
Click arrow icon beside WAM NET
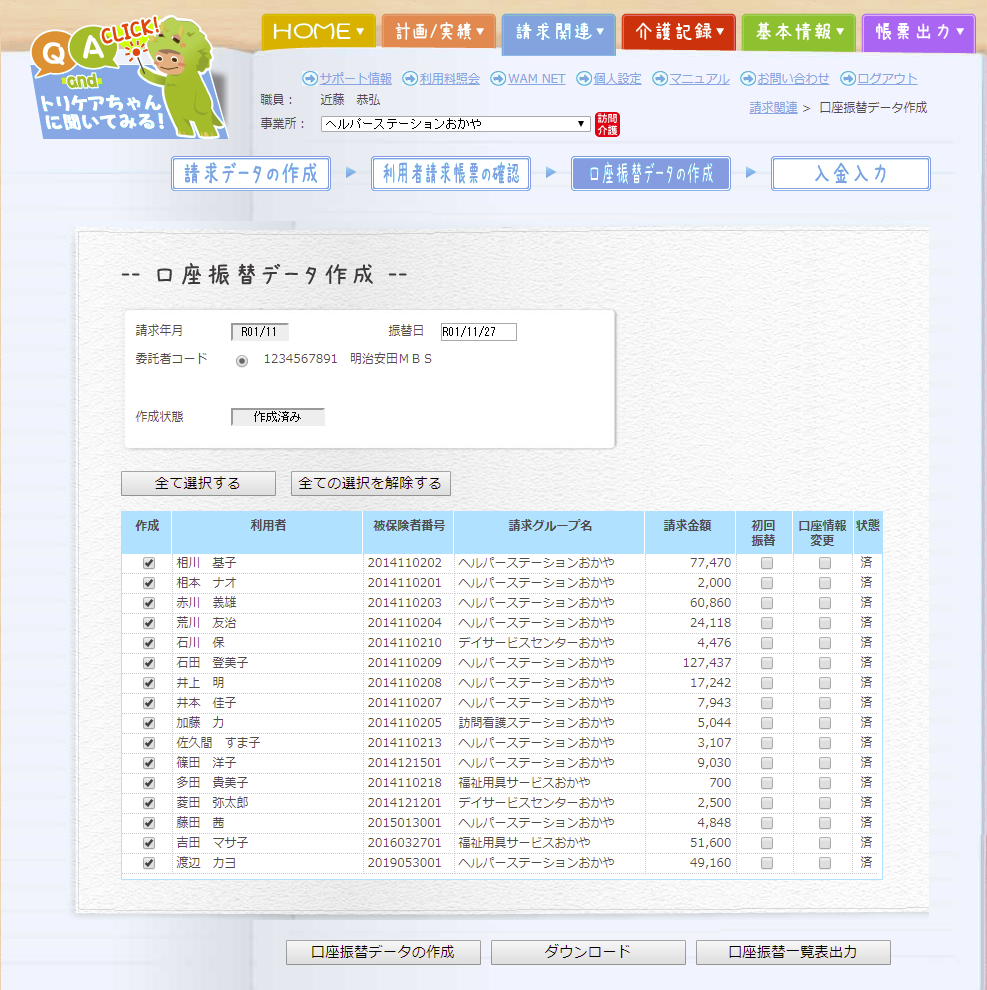pos(498,79)
